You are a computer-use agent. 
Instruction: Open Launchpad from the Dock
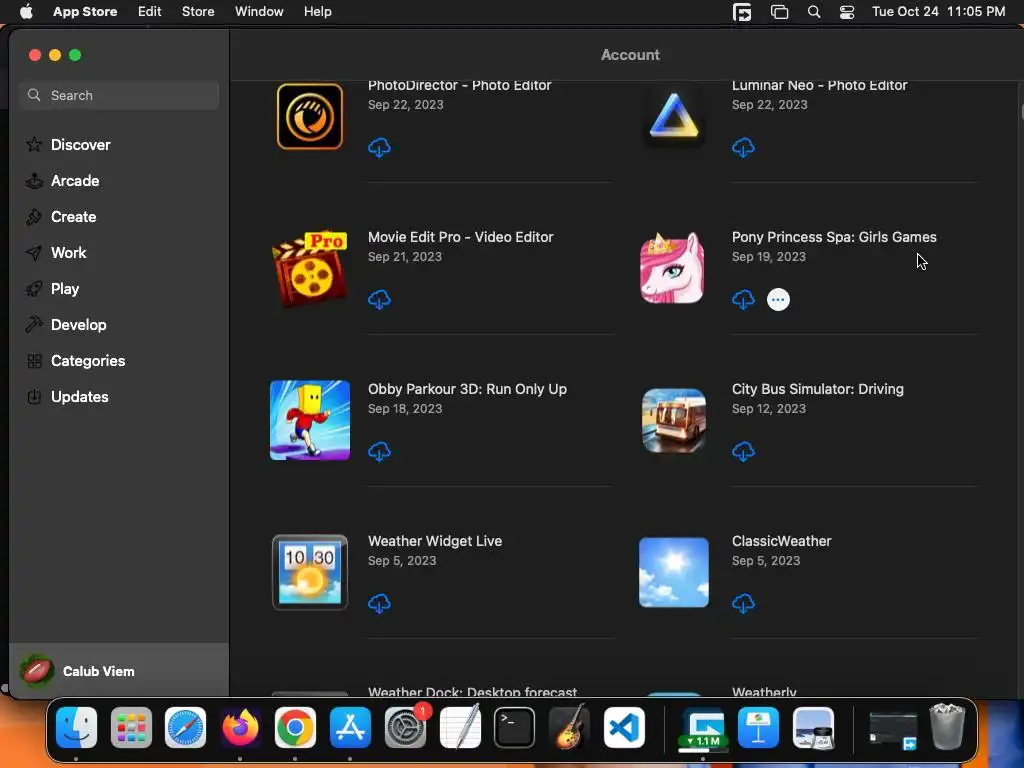[131, 727]
